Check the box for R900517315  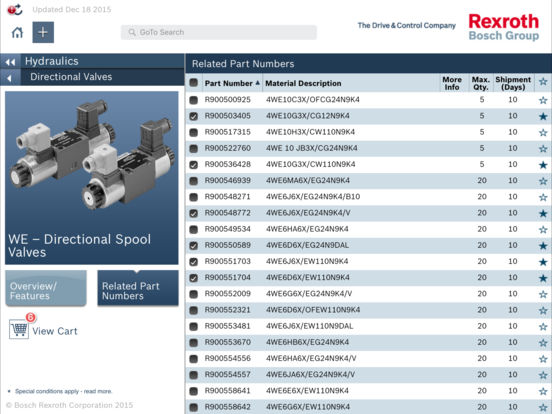pos(194,132)
